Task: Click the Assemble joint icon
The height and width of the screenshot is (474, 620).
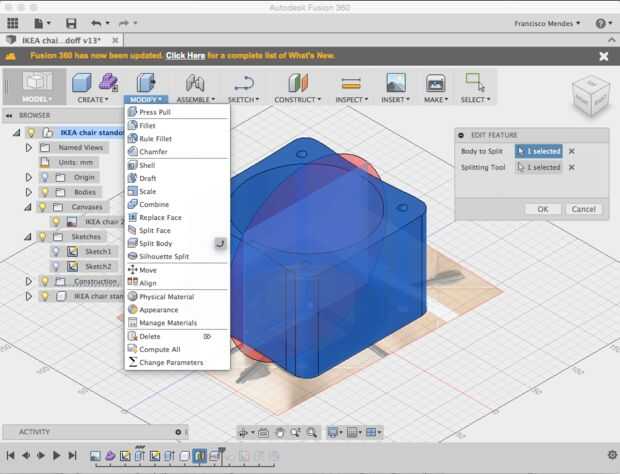Action: click(x=195, y=83)
